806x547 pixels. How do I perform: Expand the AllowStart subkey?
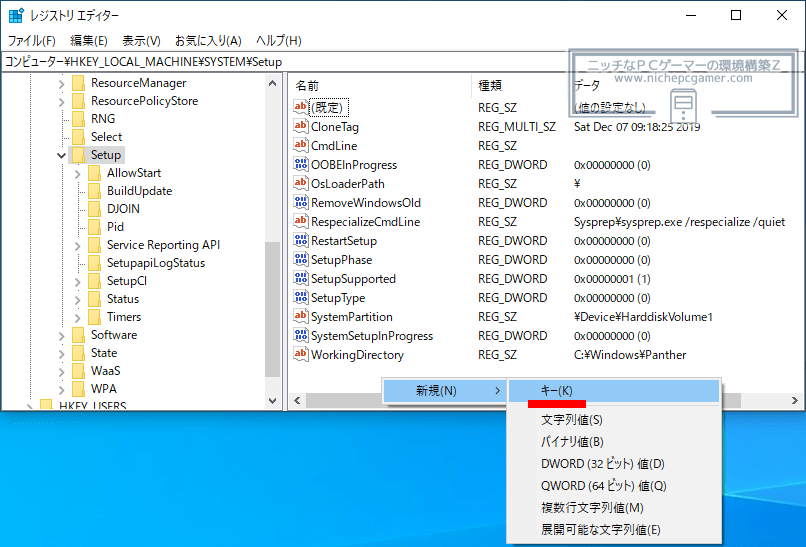78,174
